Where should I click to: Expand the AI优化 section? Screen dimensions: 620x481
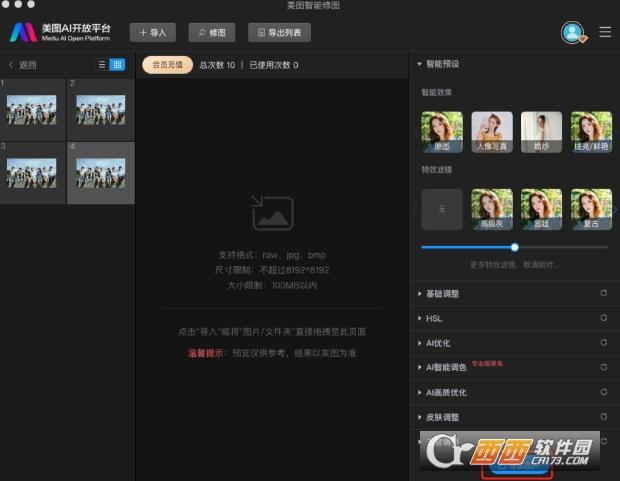[434, 343]
